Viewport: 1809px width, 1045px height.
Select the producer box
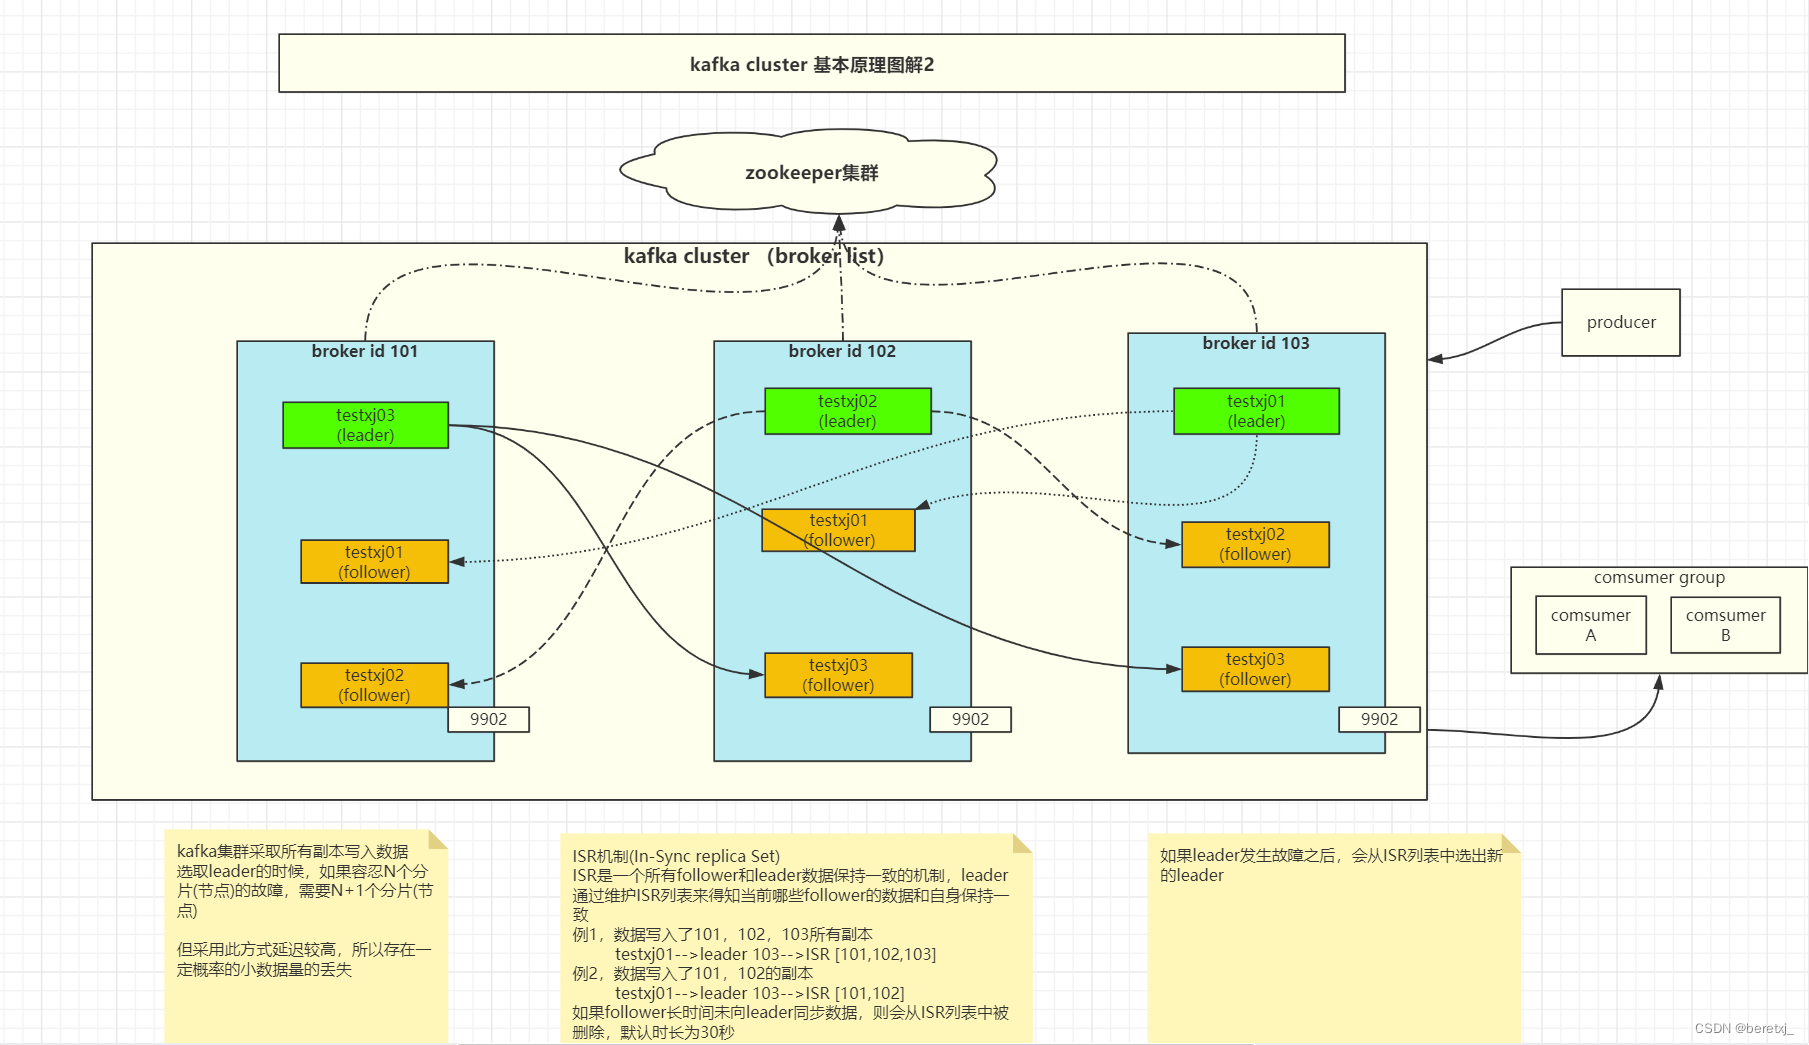[x=1620, y=322]
